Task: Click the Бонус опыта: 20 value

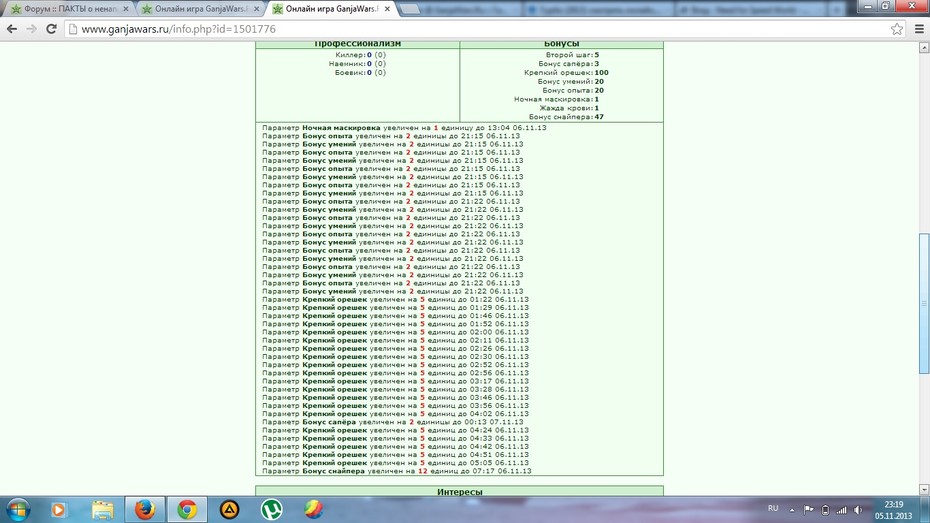Action: point(573,90)
